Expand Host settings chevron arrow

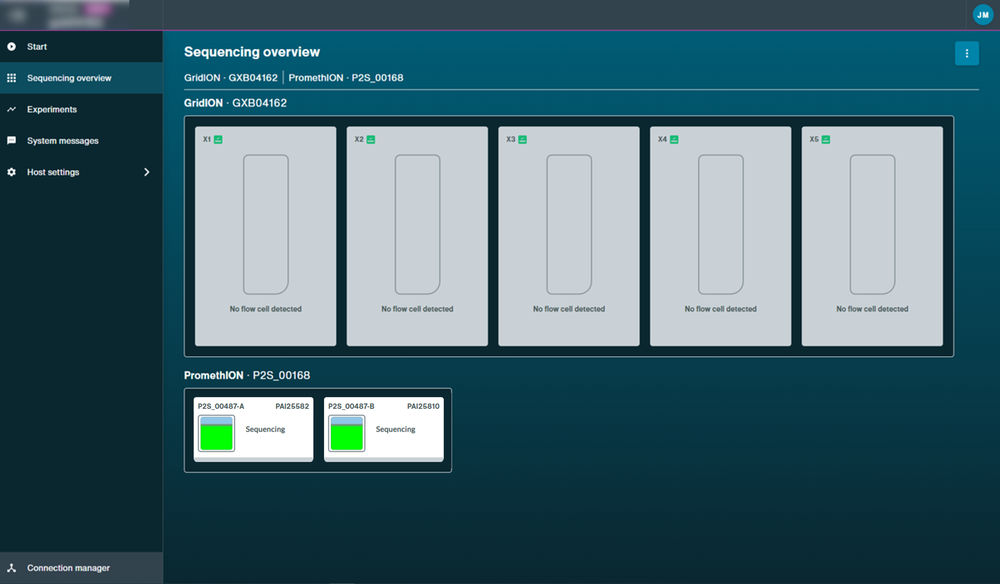tap(147, 172)
